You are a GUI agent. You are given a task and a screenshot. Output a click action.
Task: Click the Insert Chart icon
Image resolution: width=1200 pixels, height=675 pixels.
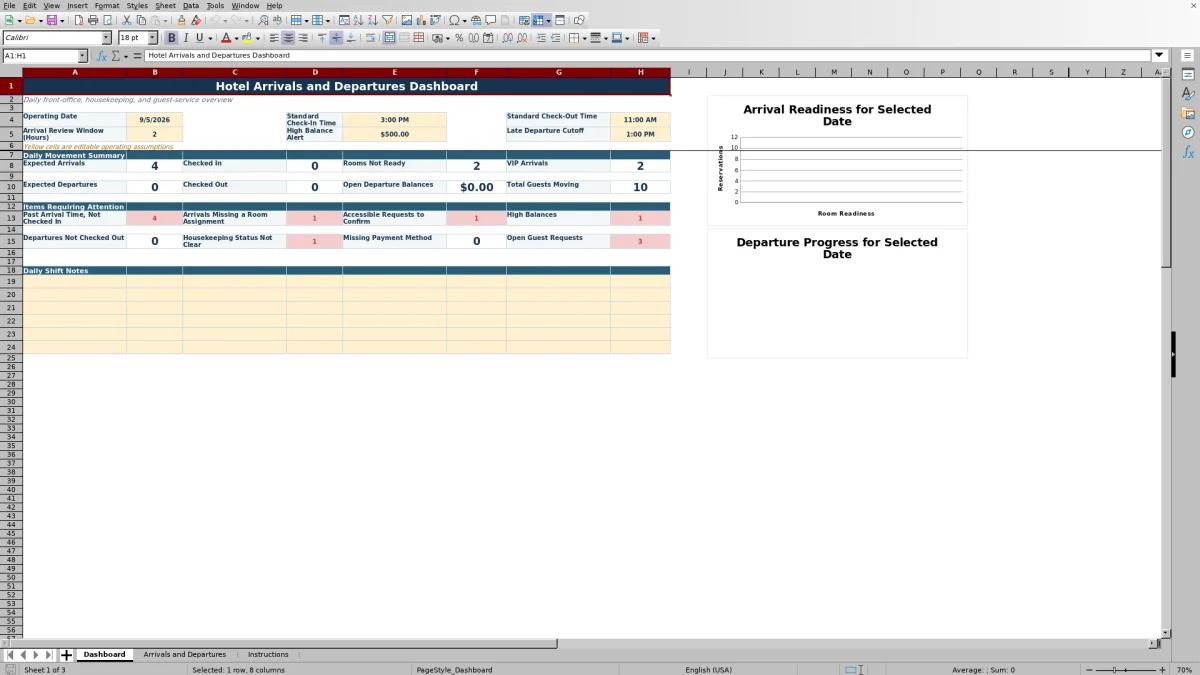pos(421,20)
